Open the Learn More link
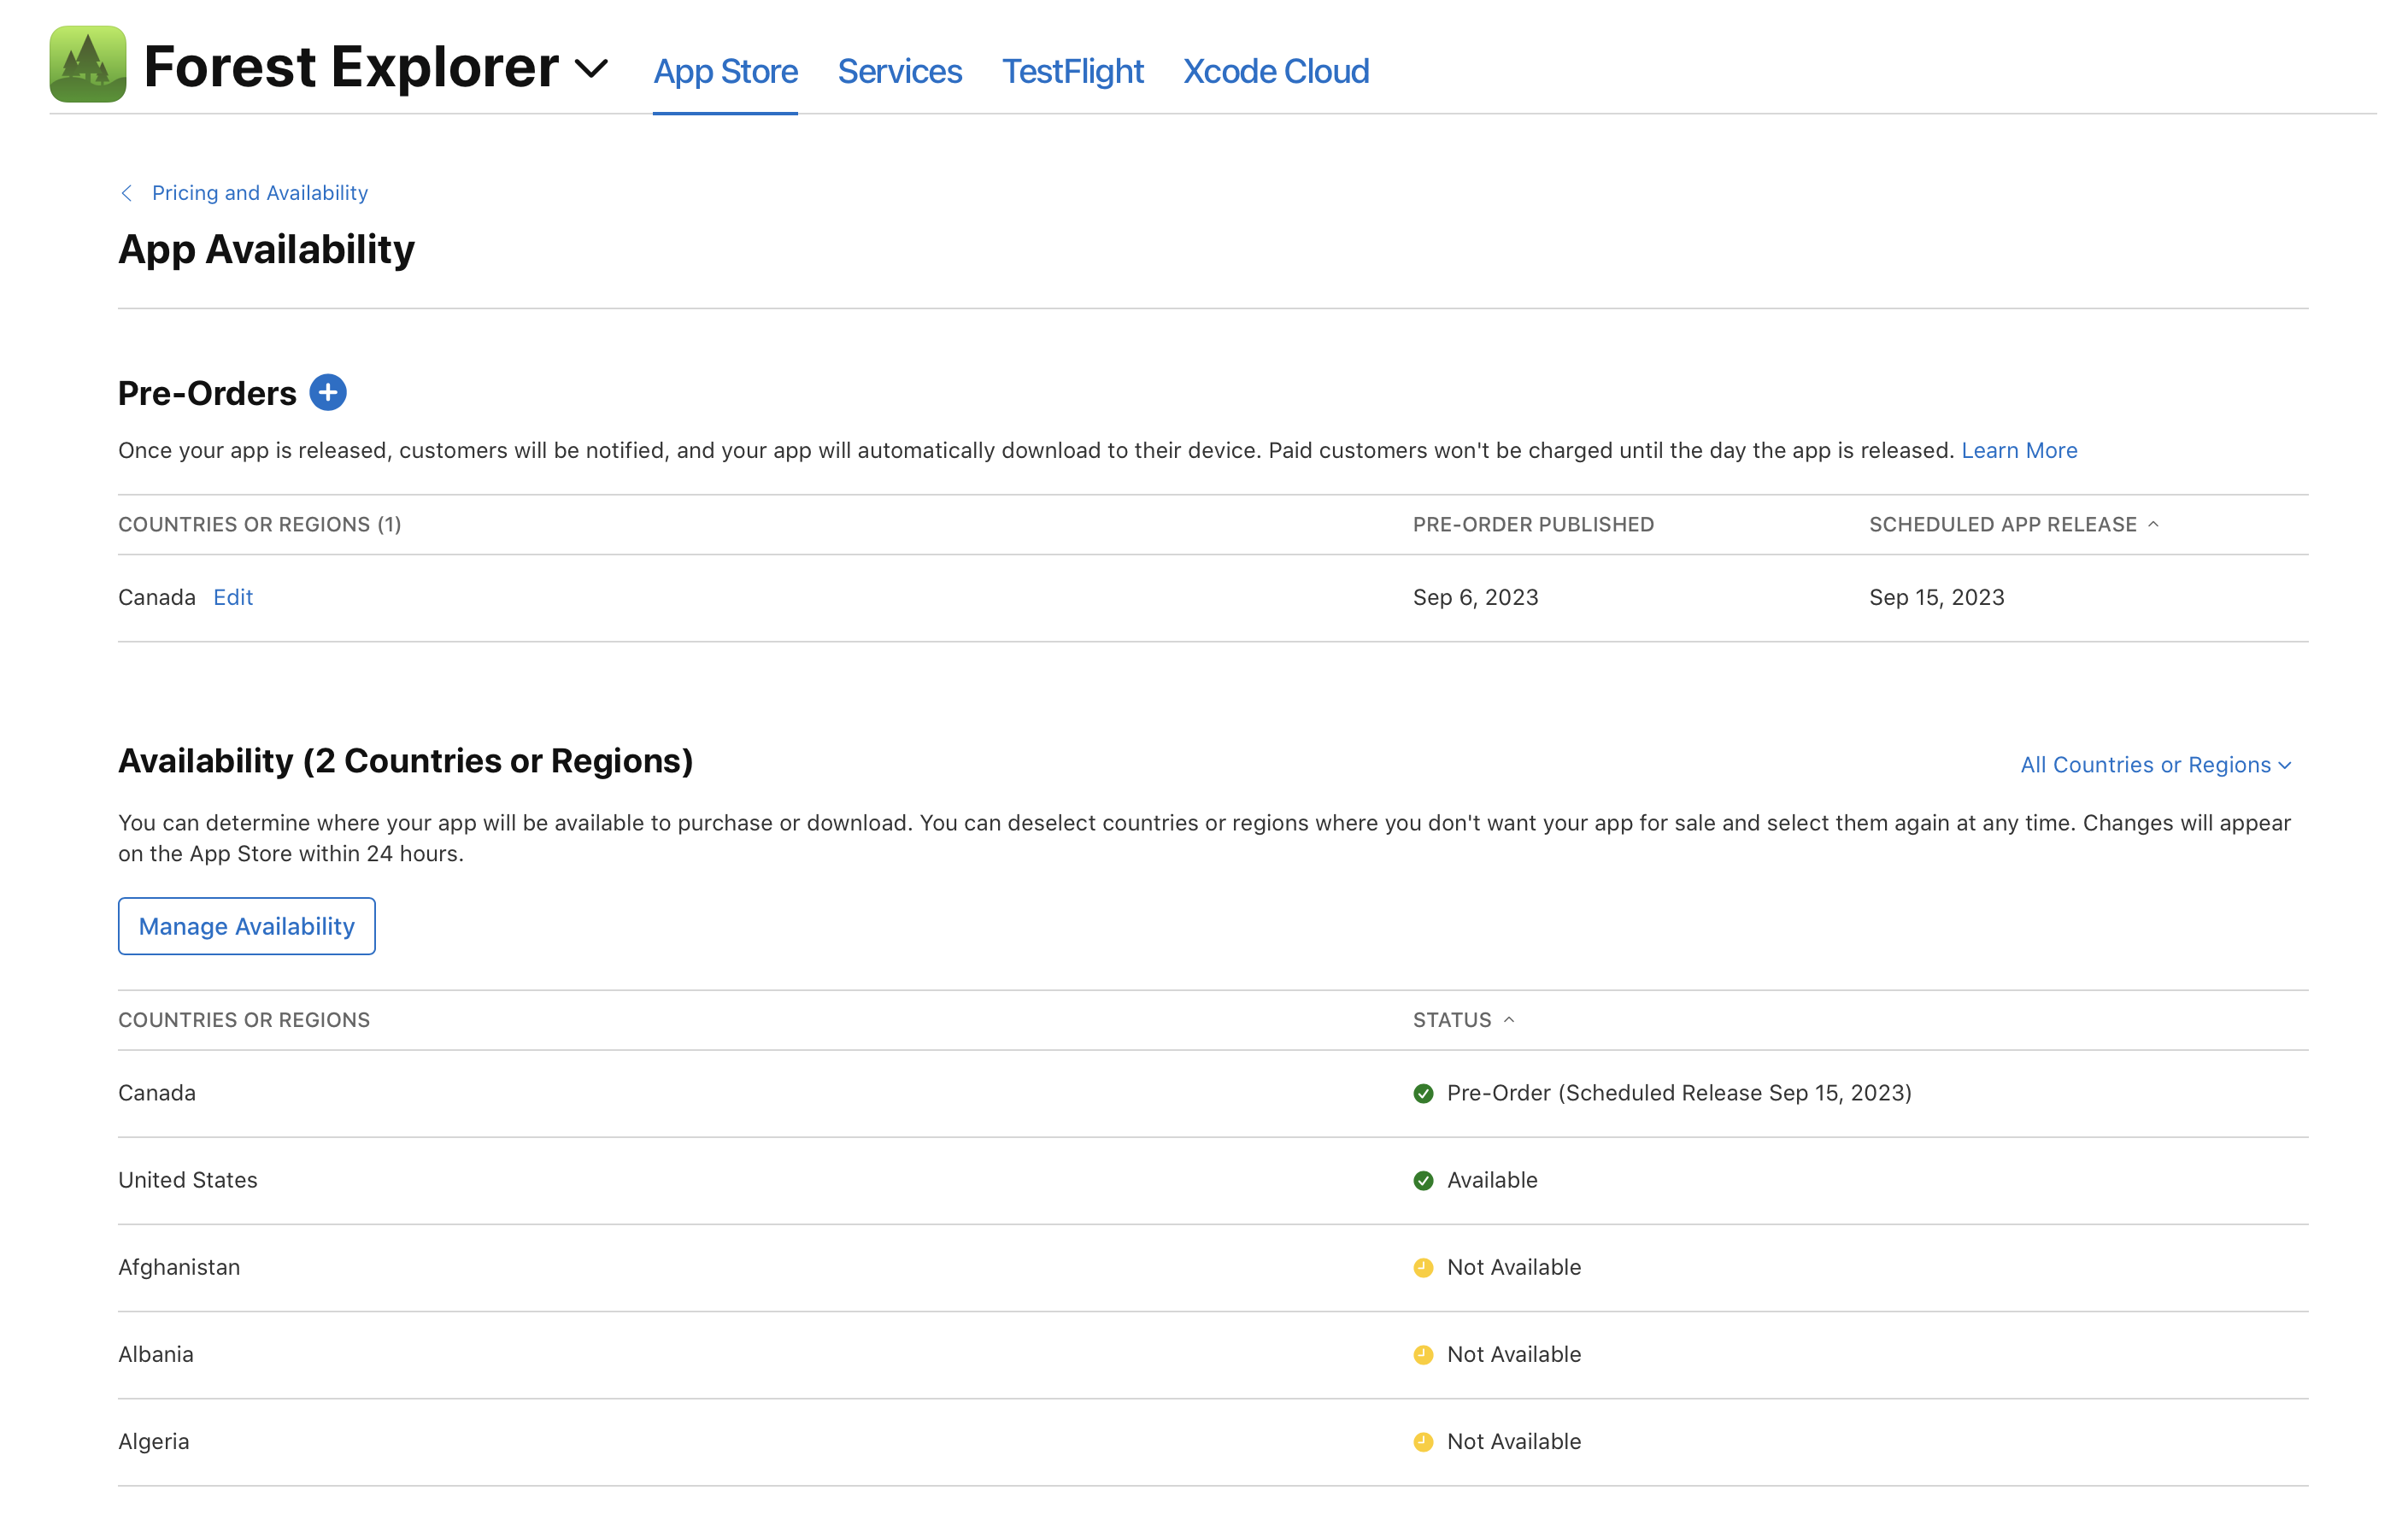The image size is (2408, 1514). 2018,450
